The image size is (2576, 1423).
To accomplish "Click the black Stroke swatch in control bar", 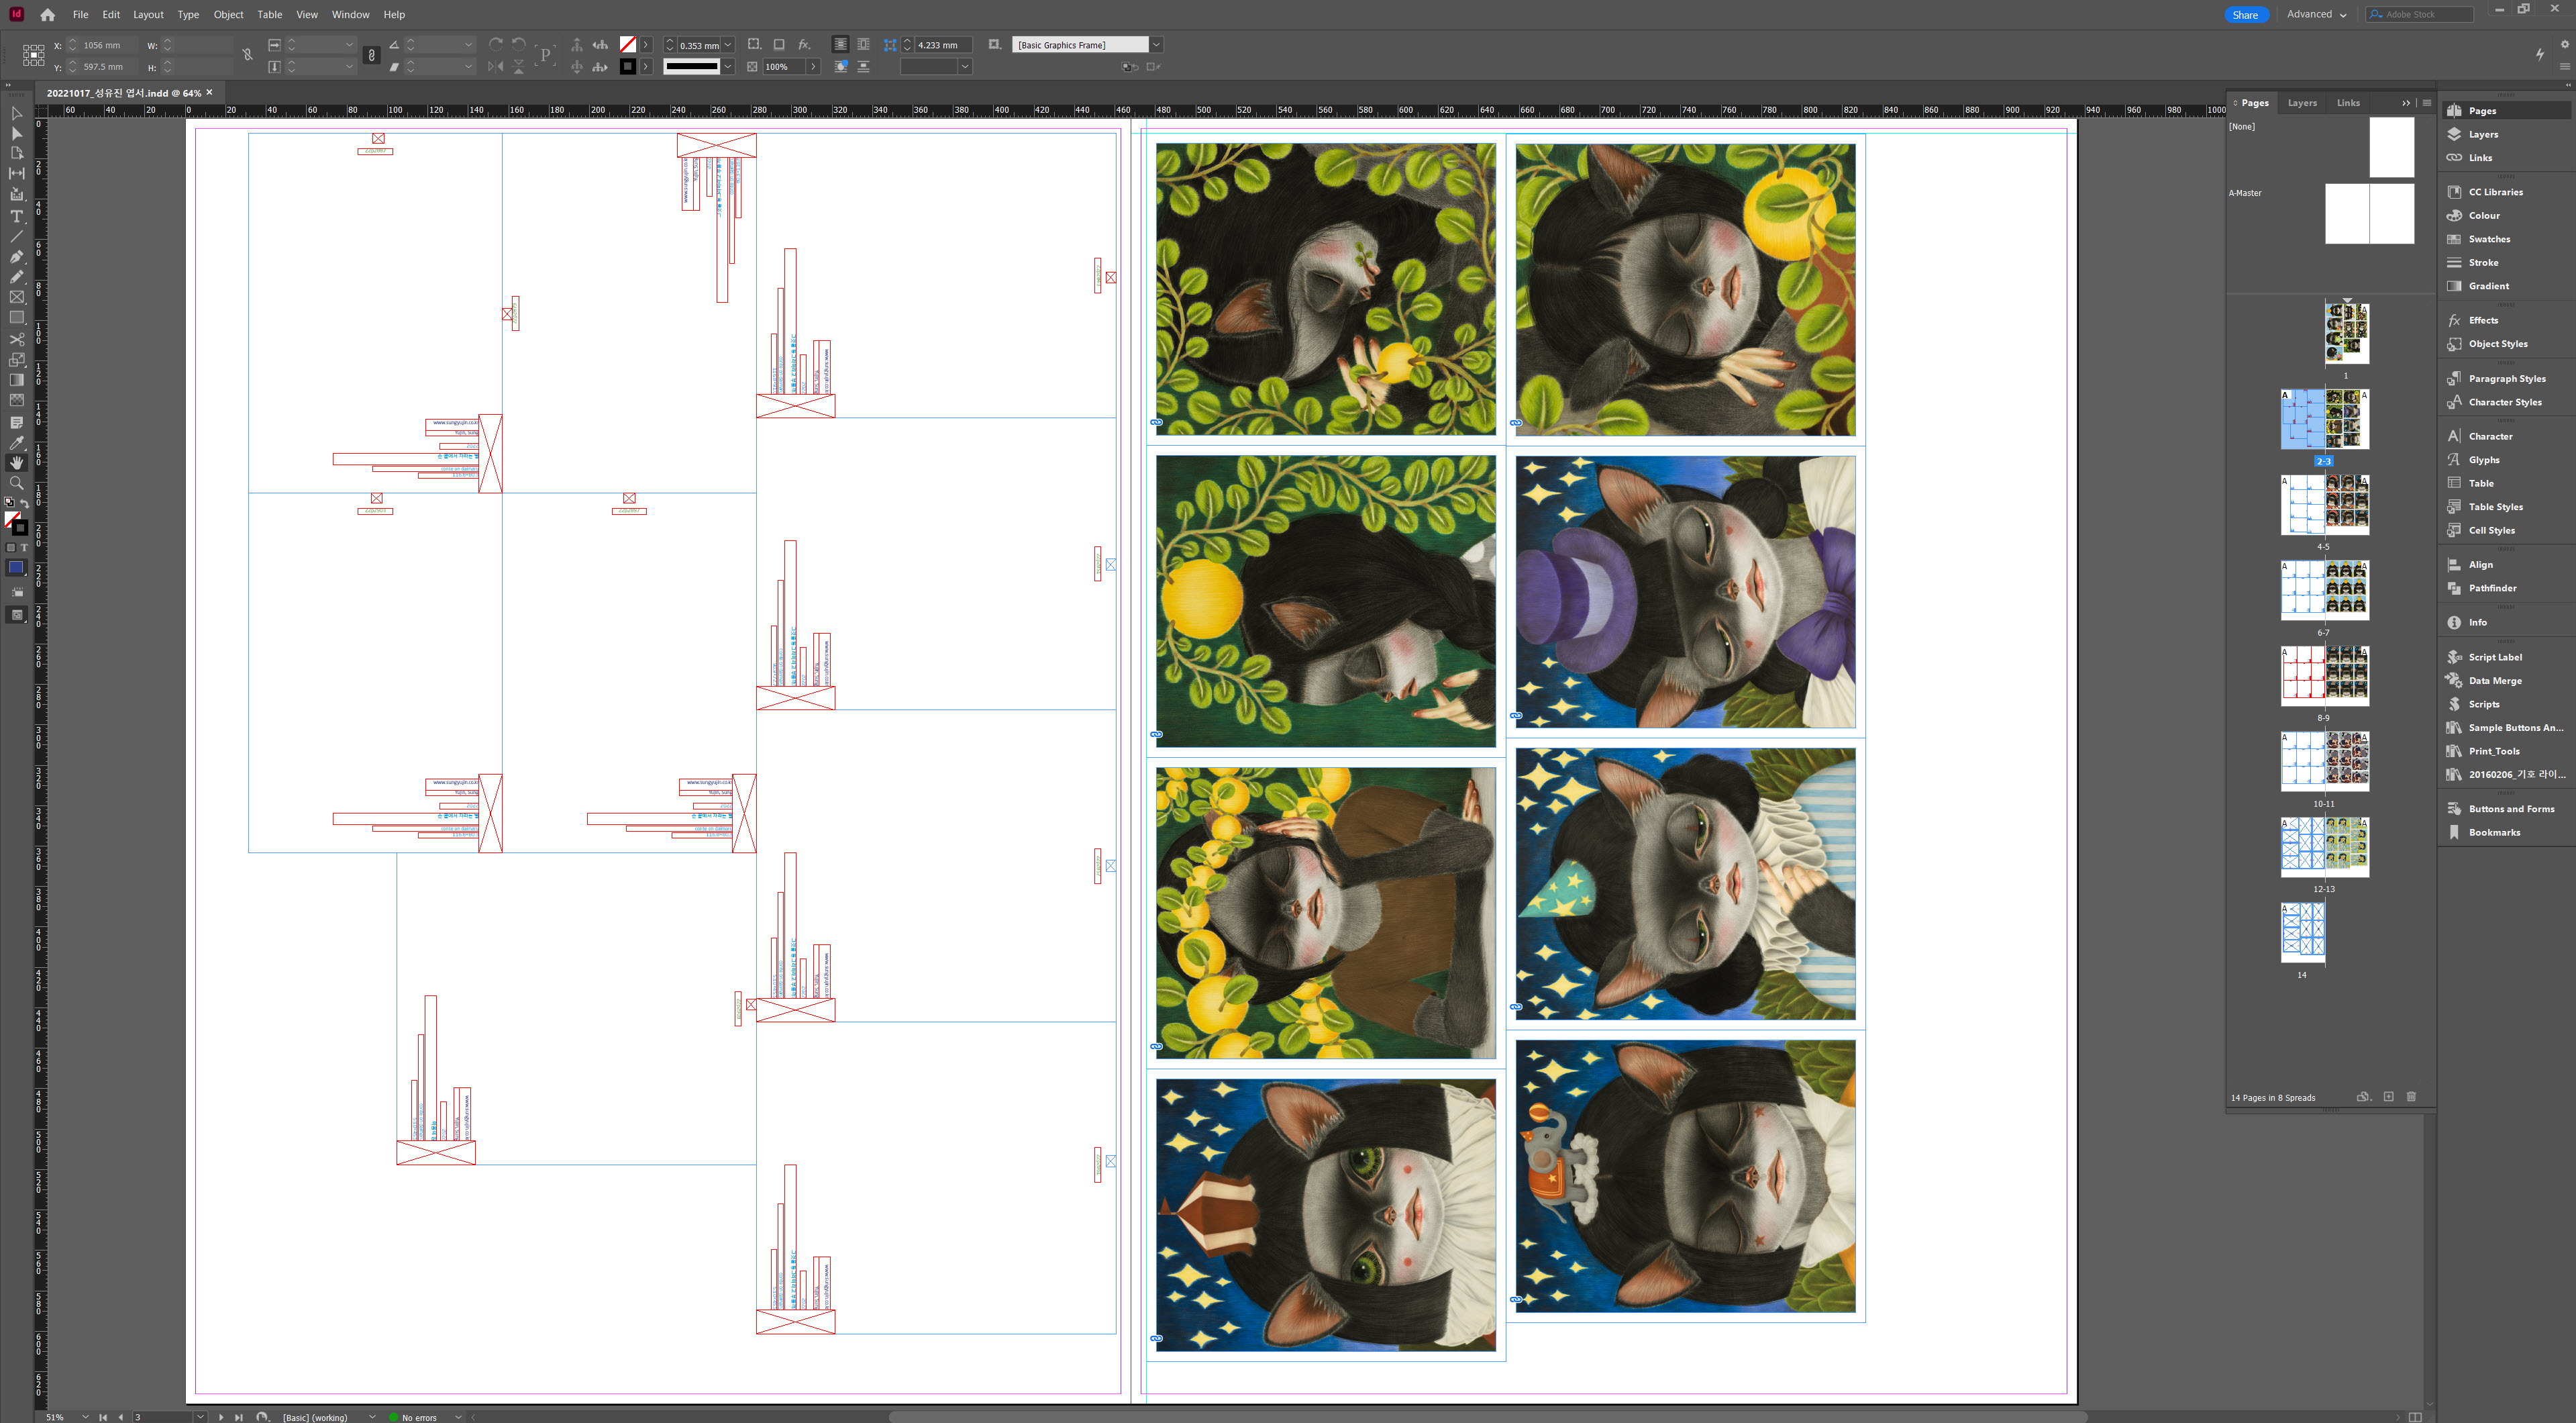I will click(x=627, y=66).
